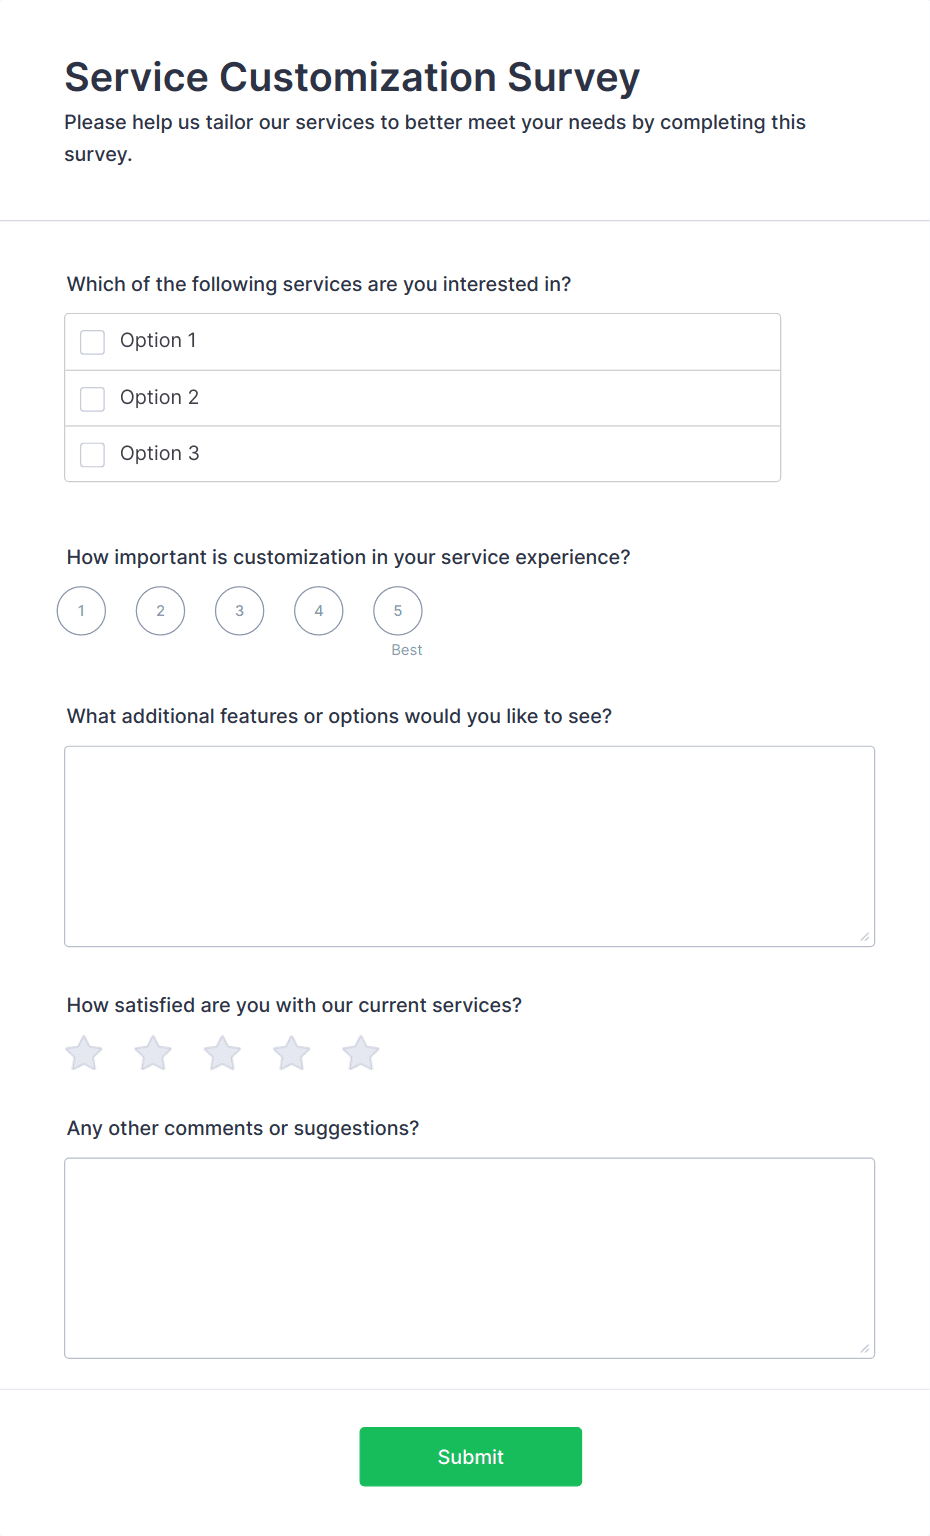The image size is (930, 1536).
Task: Choose the middle satisfaction star
Action: coord(221,1052)
